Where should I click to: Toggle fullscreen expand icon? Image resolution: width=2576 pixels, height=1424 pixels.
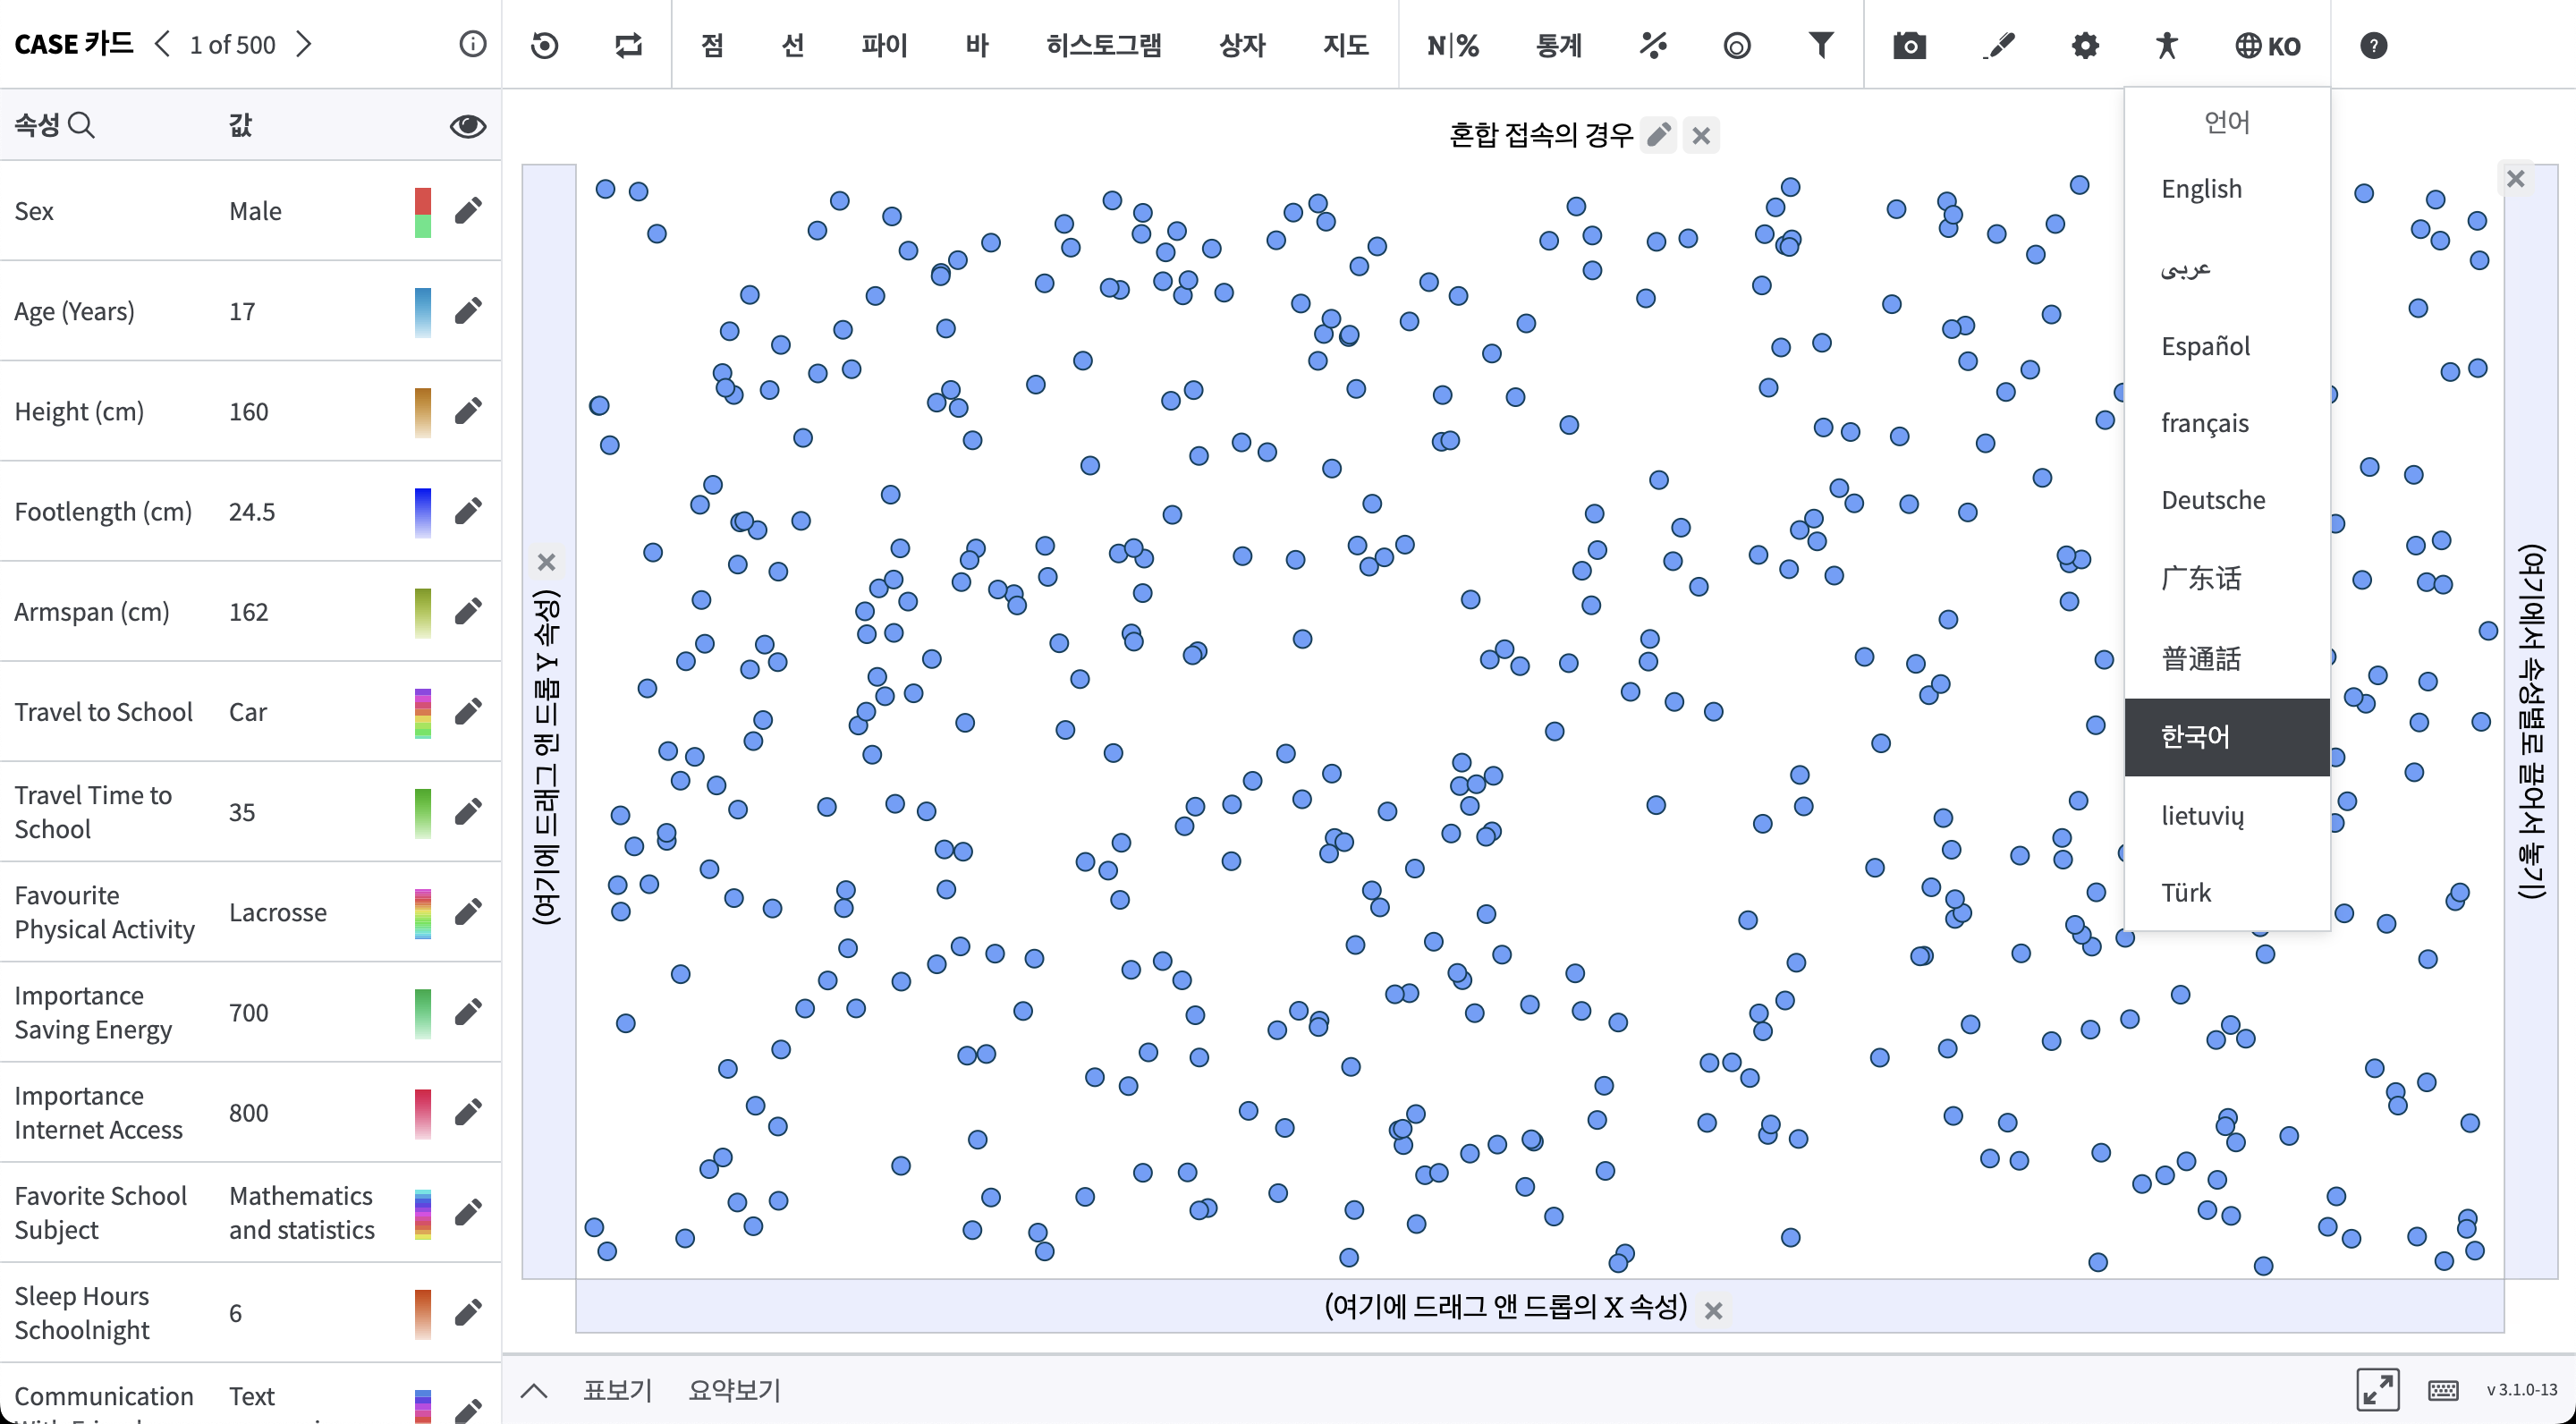(2377, 1389)
